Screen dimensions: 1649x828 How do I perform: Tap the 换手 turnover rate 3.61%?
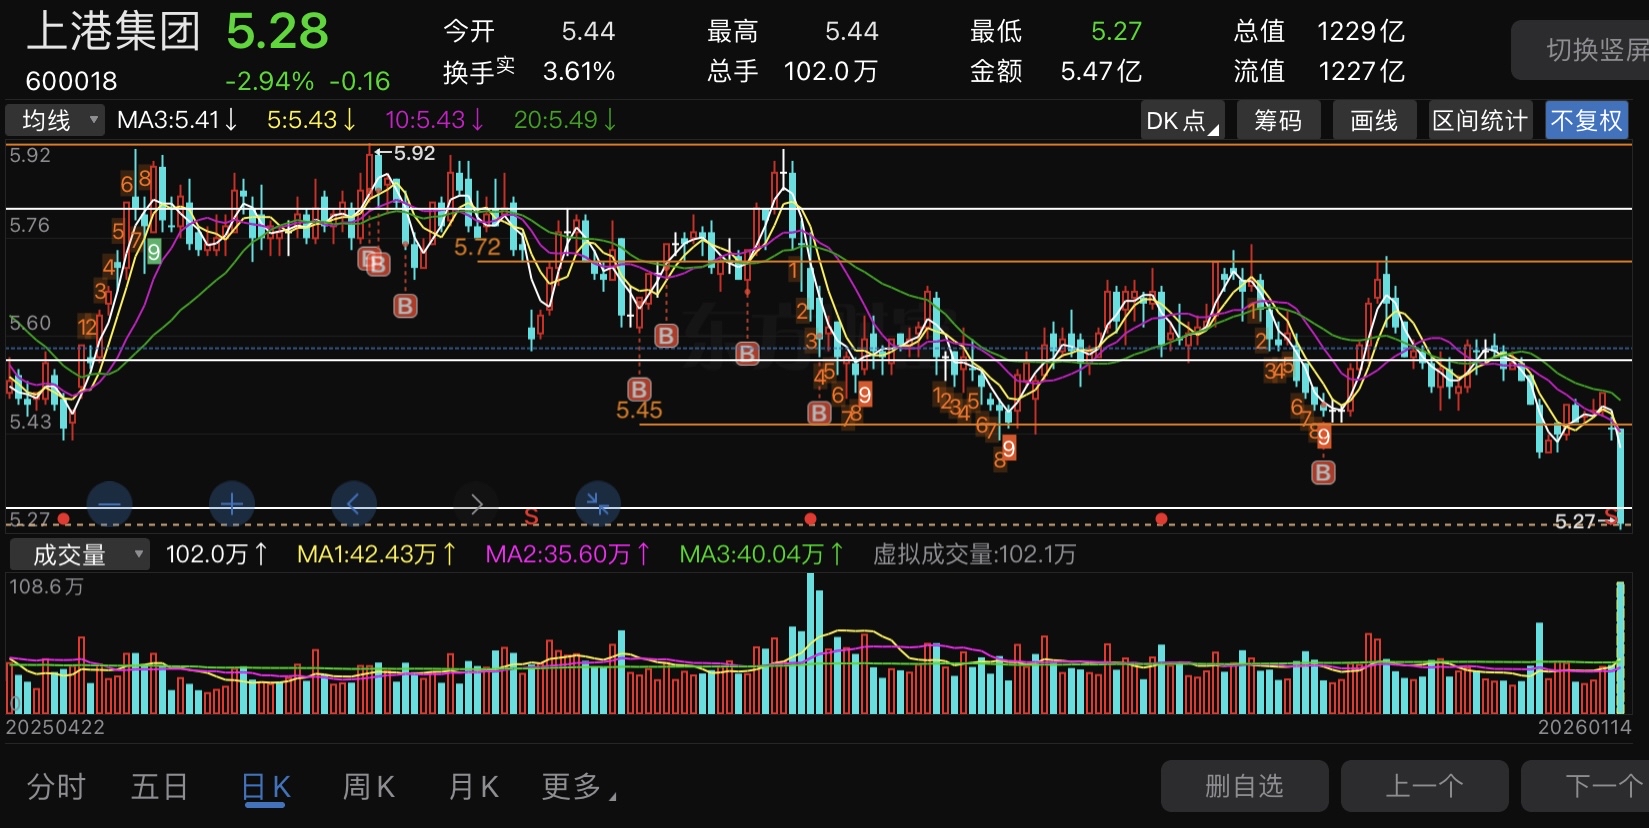tap(529, 71)
